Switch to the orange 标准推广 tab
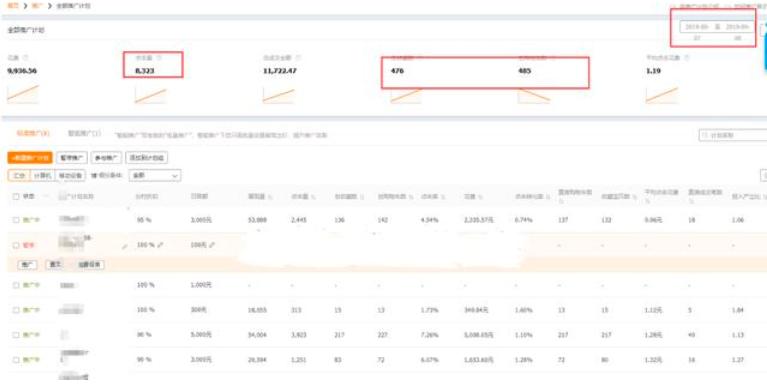 [x=33, y=133]
